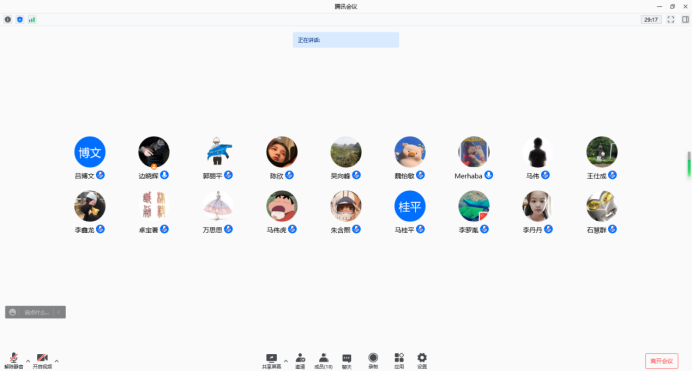The image size is (693, 371).
Task: Click the vertical scrollbar on right
Action: coord(689,164)
